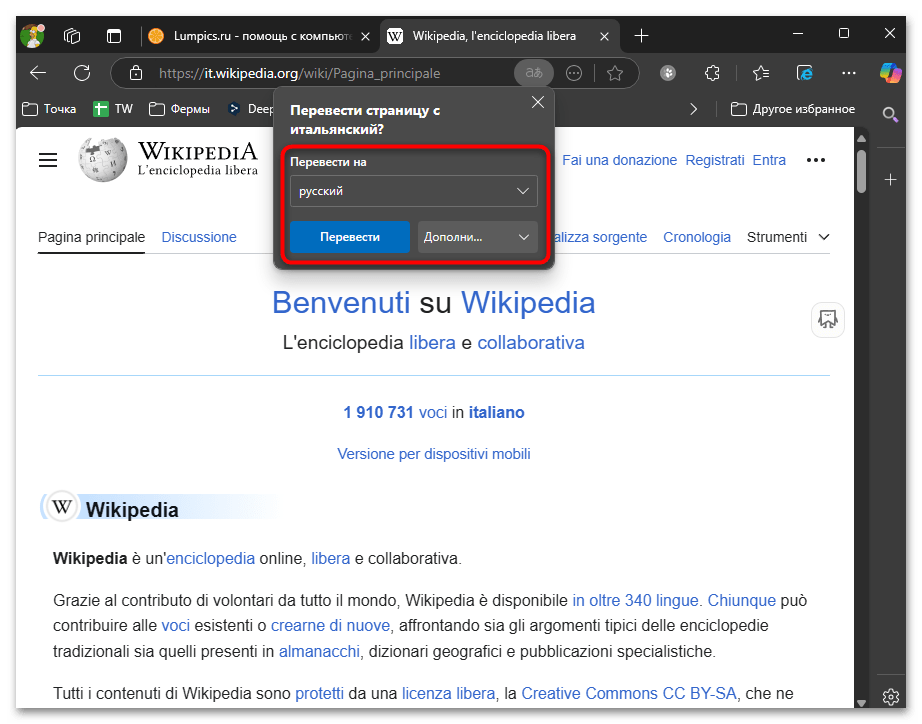Close the Wikipedia tab

[x=604, y=36]
